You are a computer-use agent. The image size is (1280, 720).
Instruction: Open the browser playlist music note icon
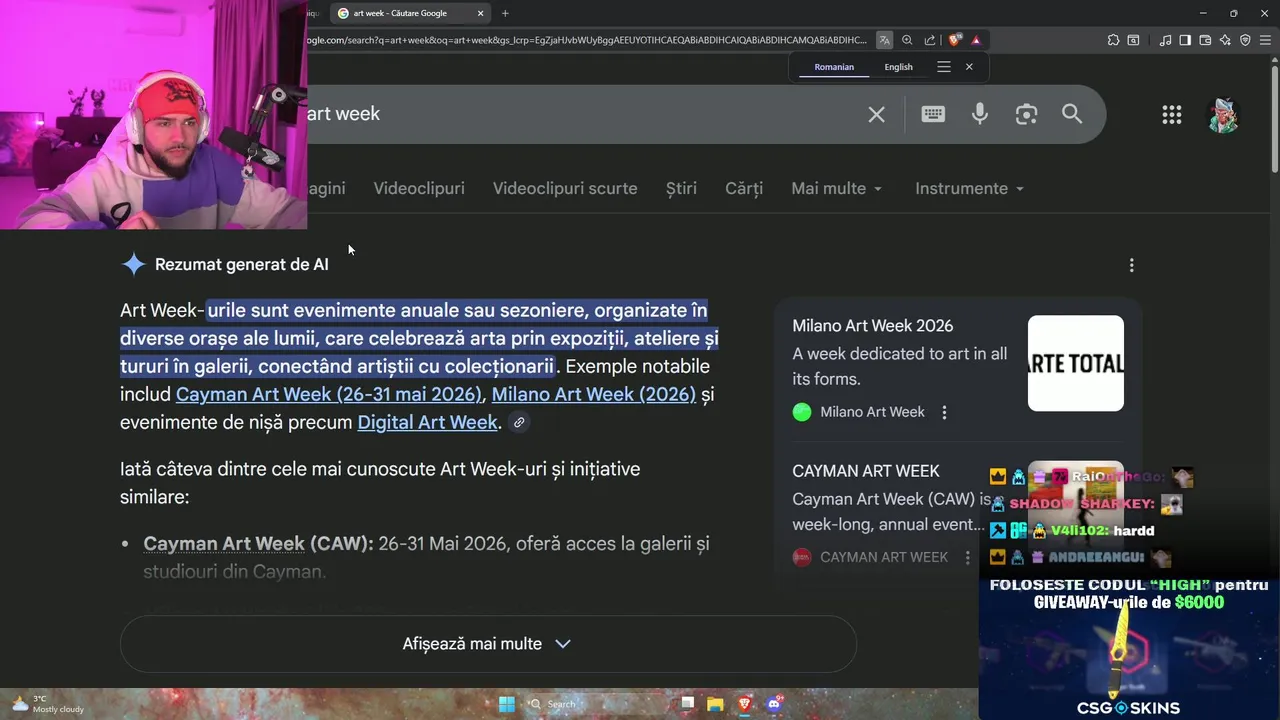point(1165,40)
